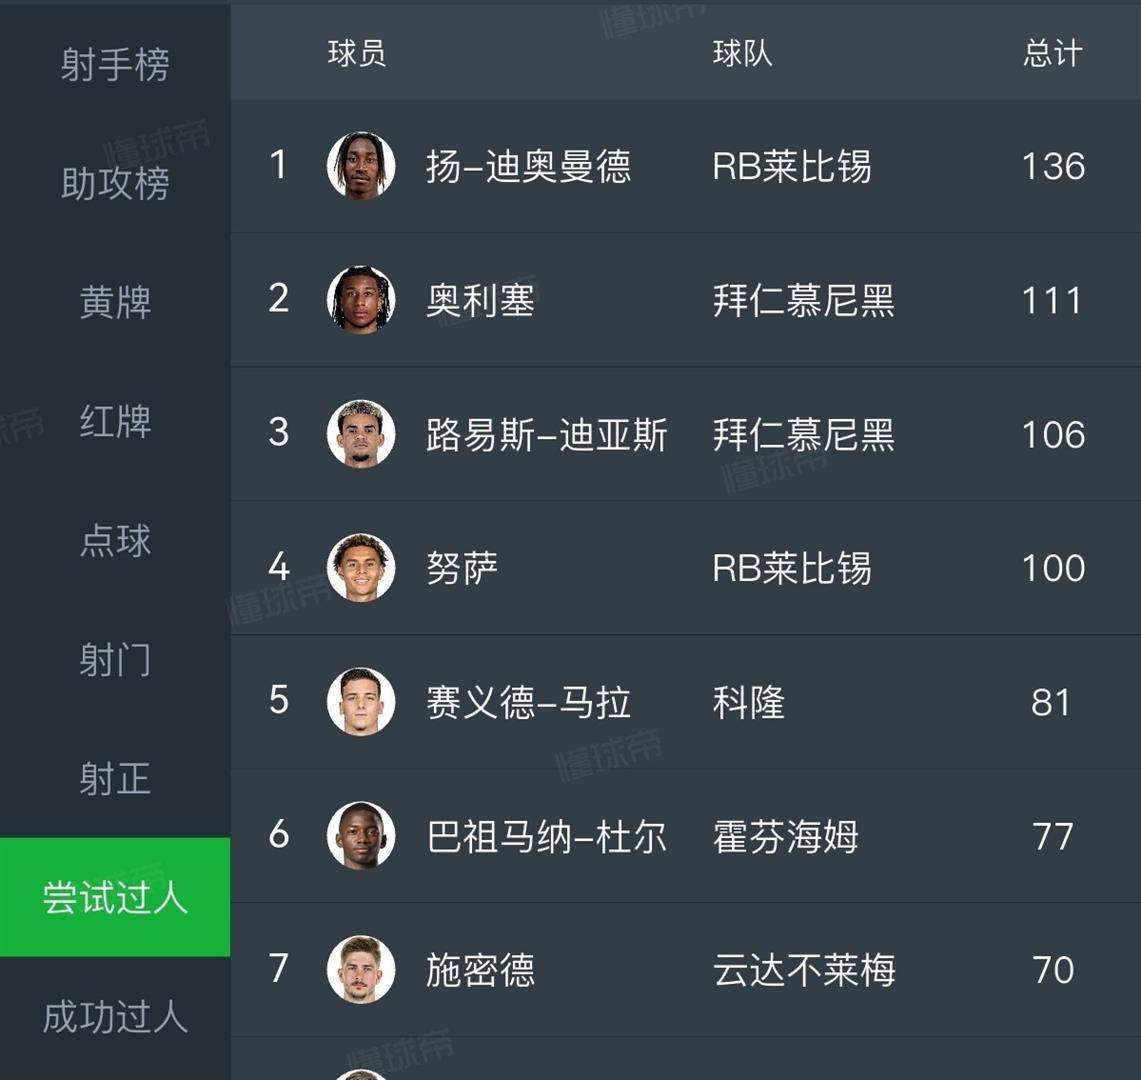The width and height of the screenshot is (1141, 1080).
Task: View the 红牌 rankings
Action: (x=113, y=423)
